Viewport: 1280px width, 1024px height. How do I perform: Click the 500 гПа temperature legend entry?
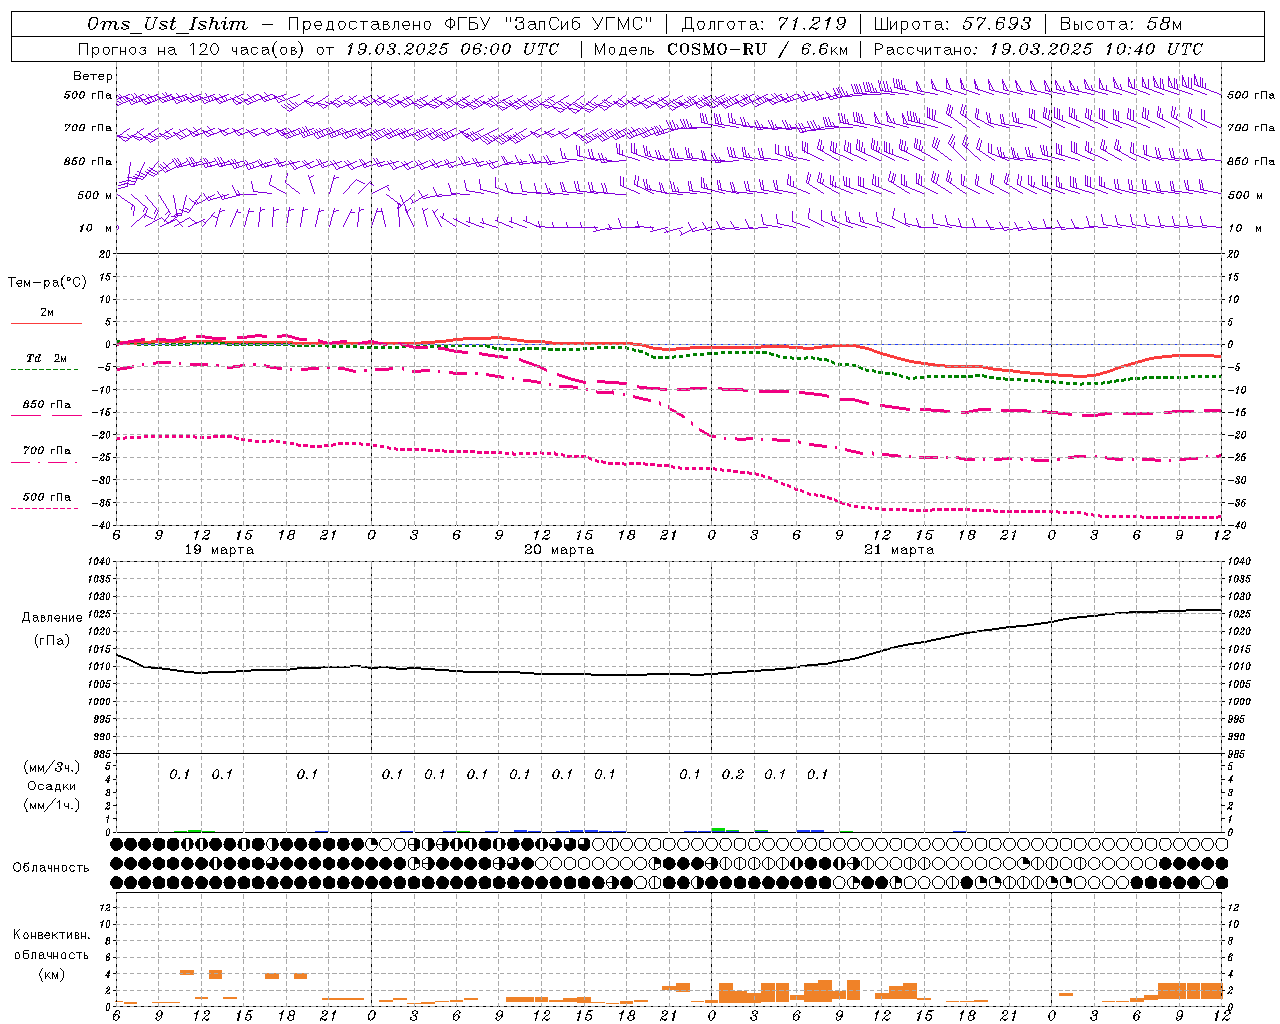47,497
